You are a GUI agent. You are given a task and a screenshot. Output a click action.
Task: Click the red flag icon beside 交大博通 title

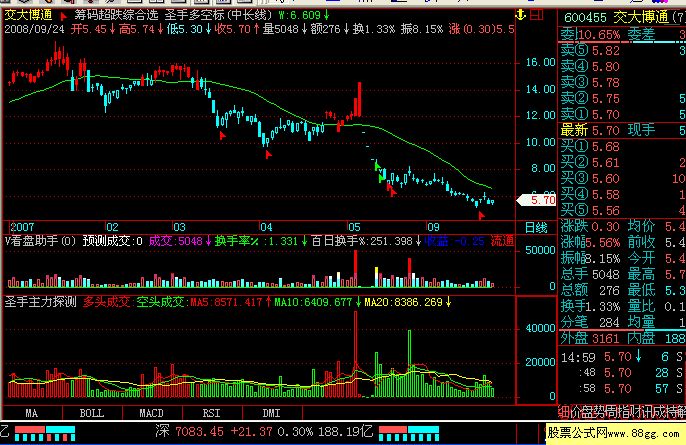point(64,16)
